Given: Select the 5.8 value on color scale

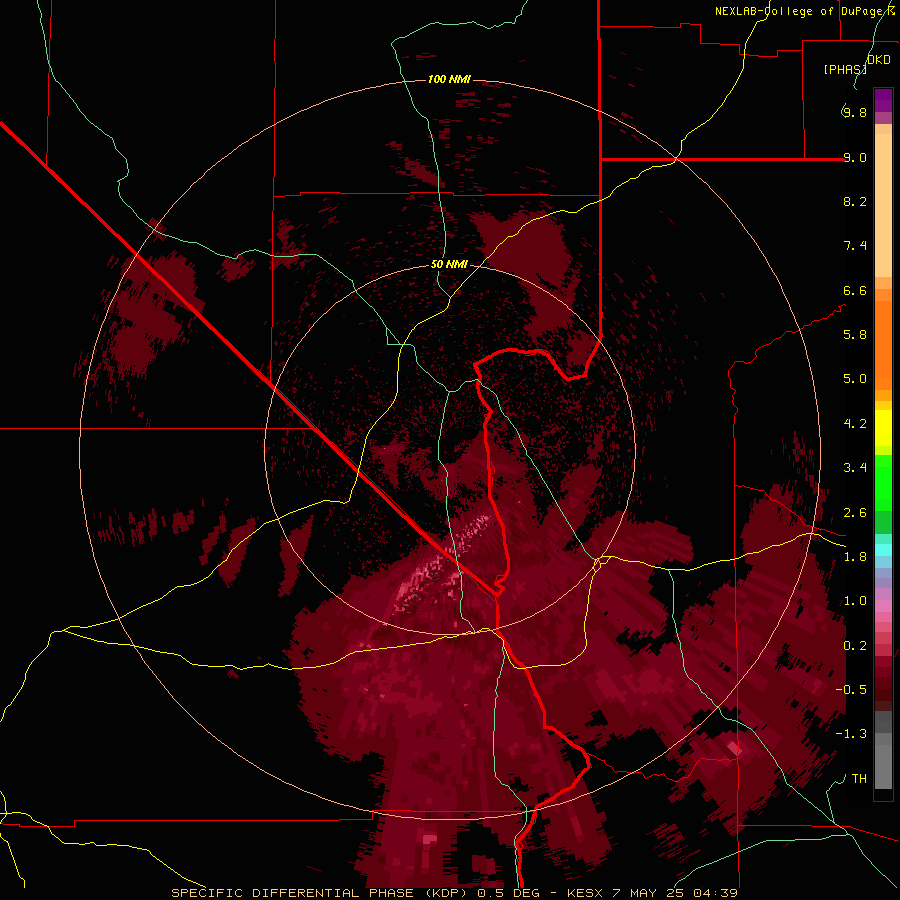Looking at the screenshot, I should [854, 334].
